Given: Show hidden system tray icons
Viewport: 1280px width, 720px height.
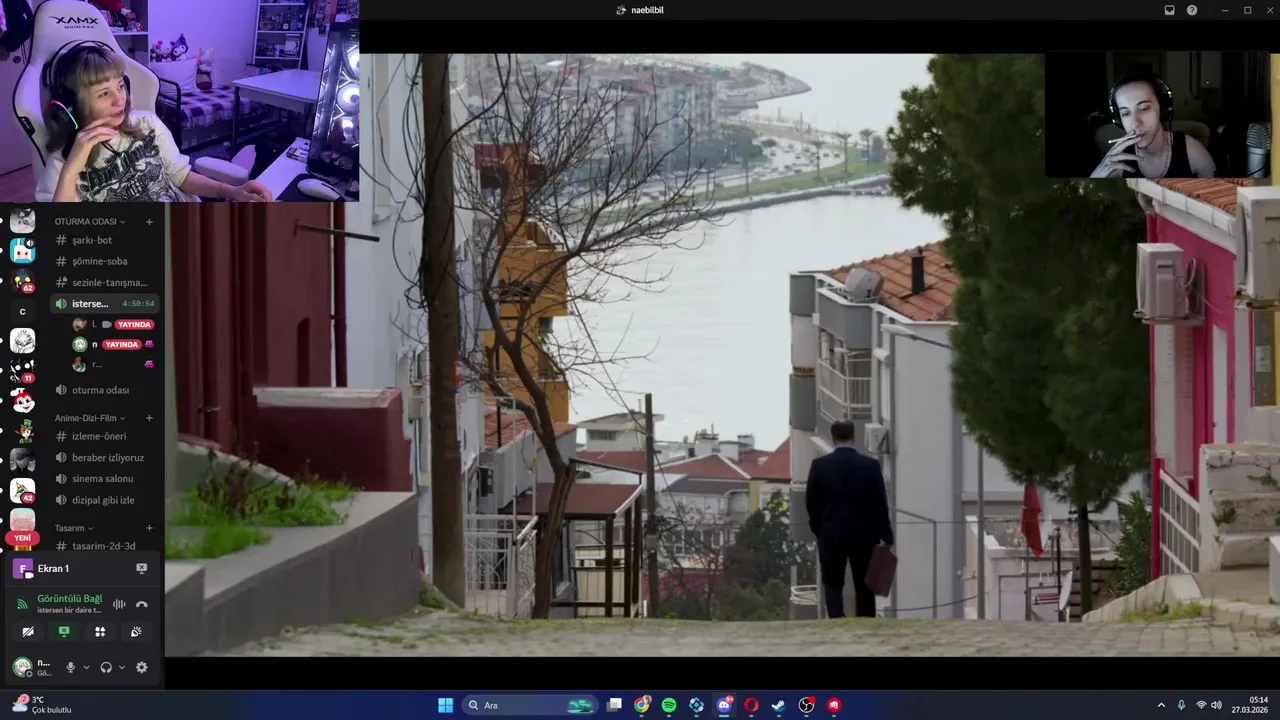Looking at the screenshot, I should [x=1161, y=705].
